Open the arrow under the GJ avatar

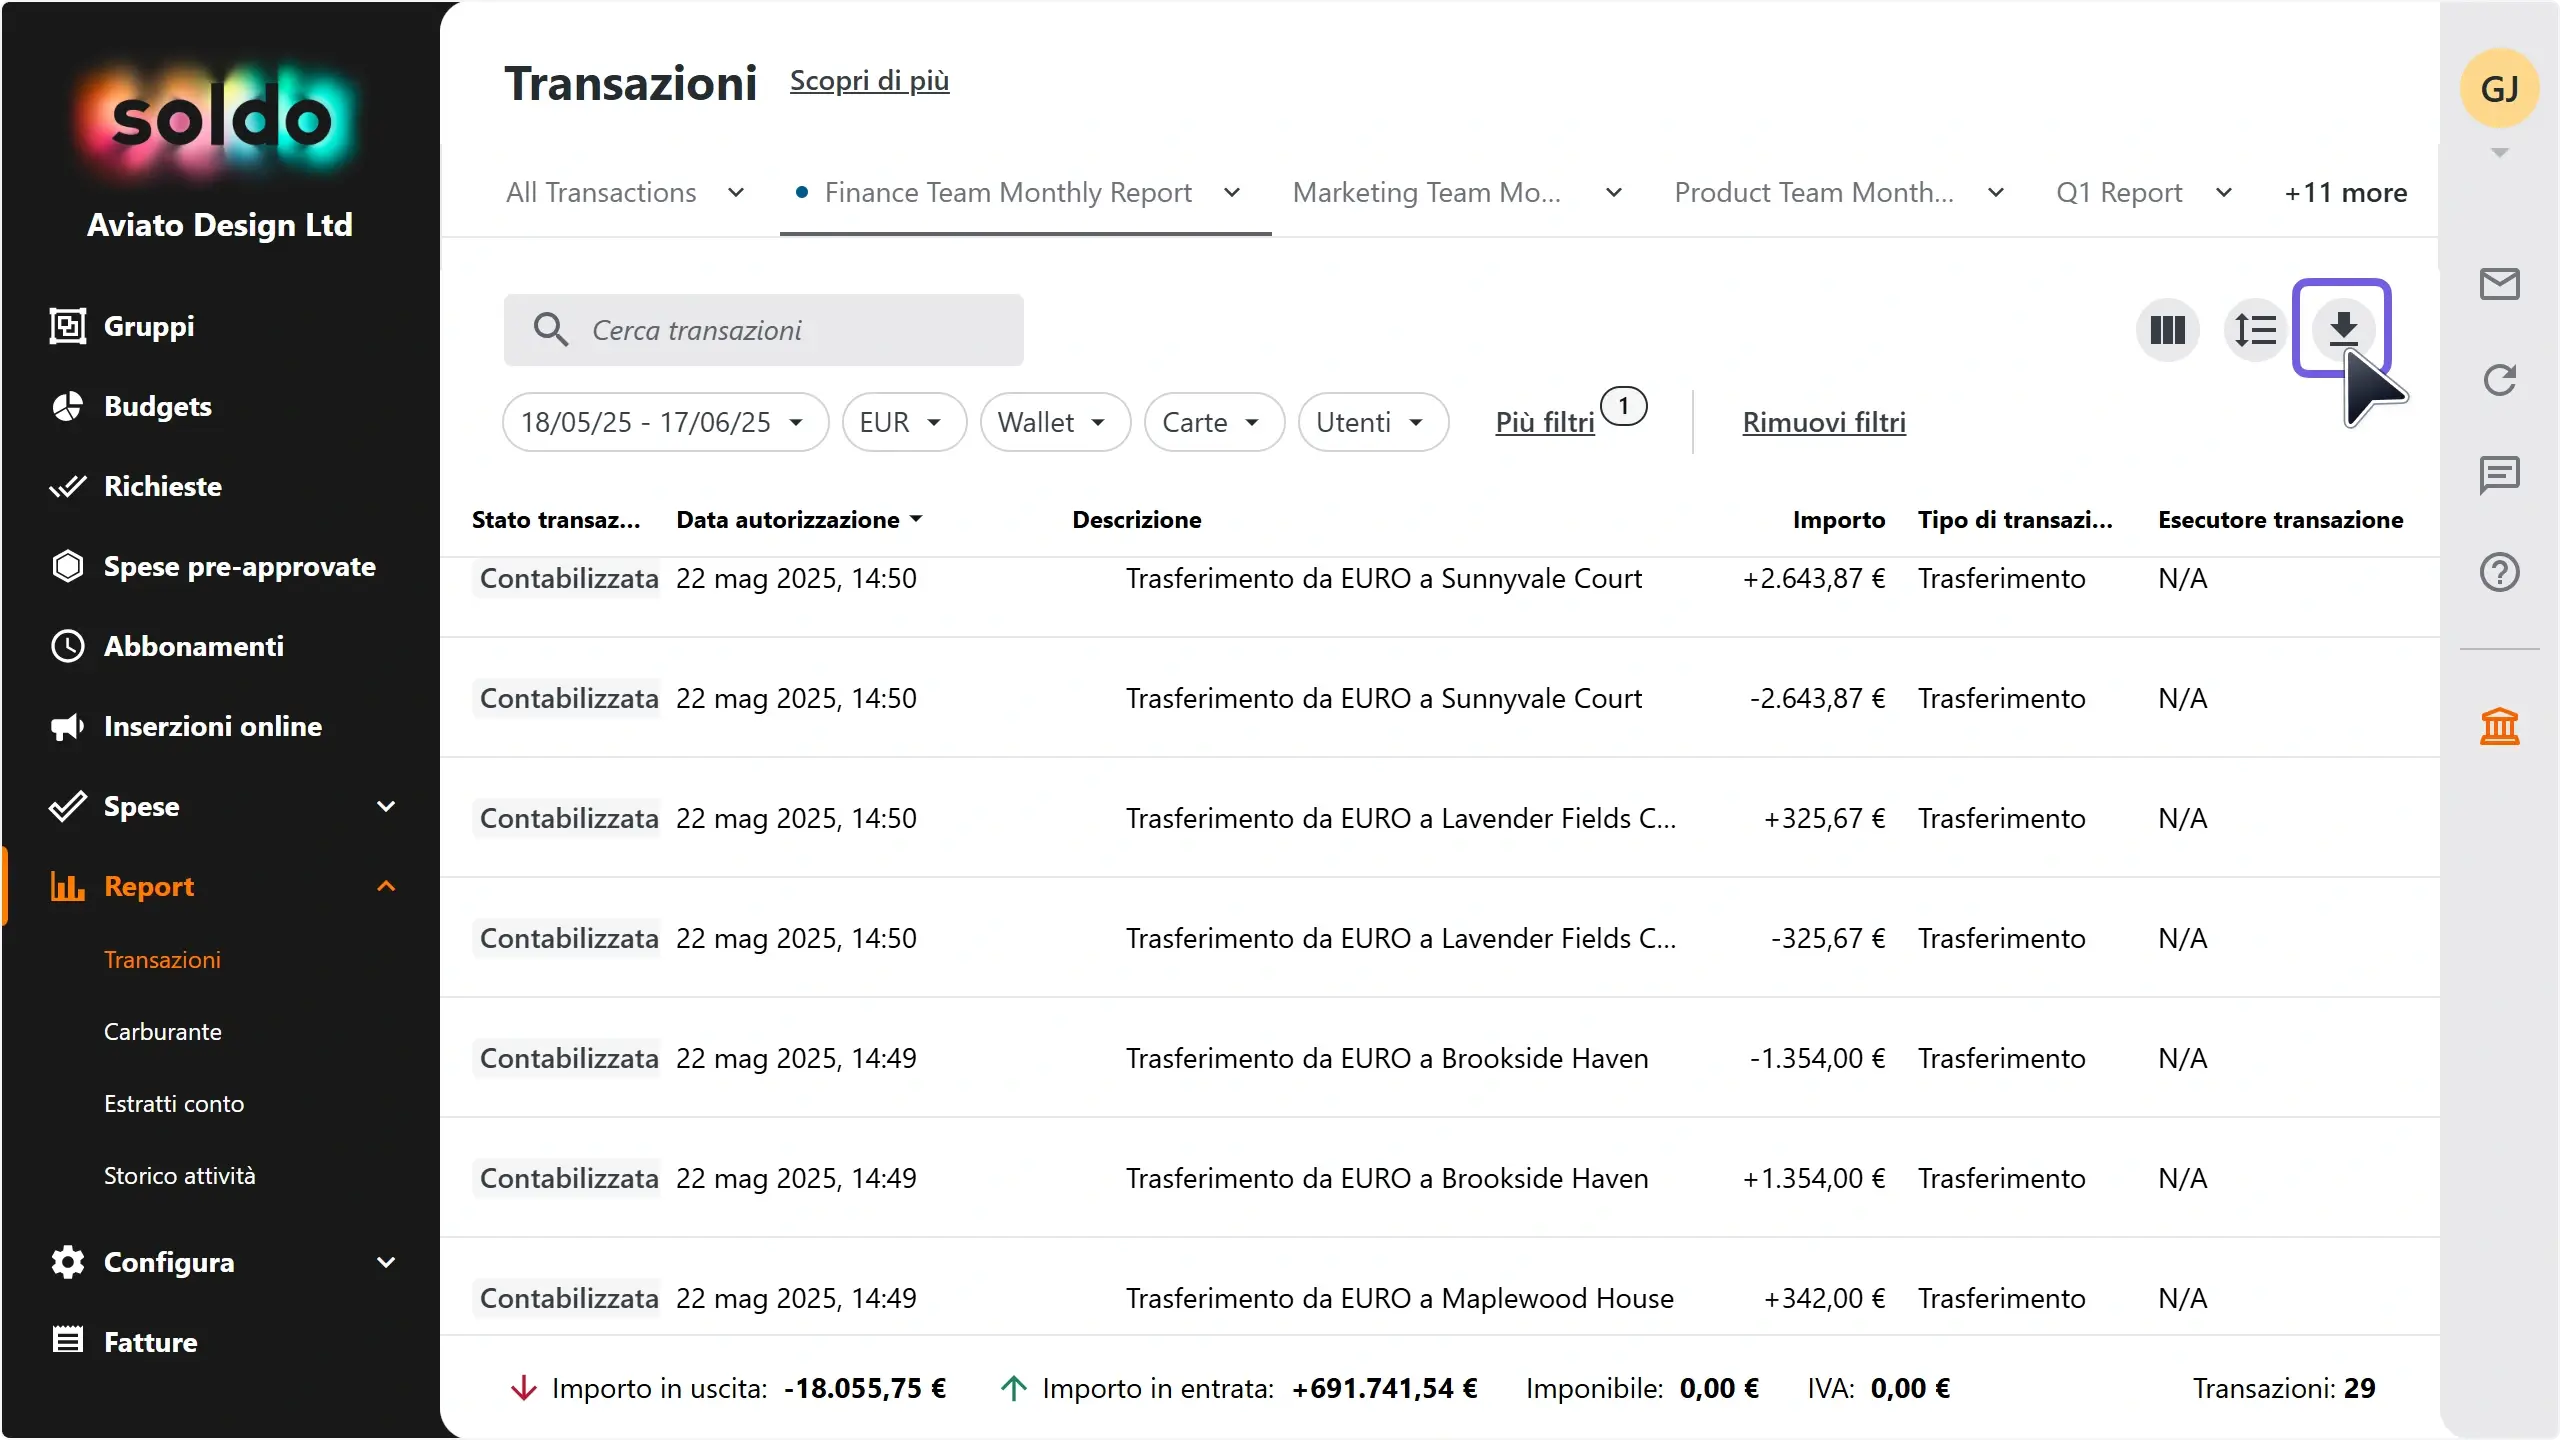(x=2499, y=153)
